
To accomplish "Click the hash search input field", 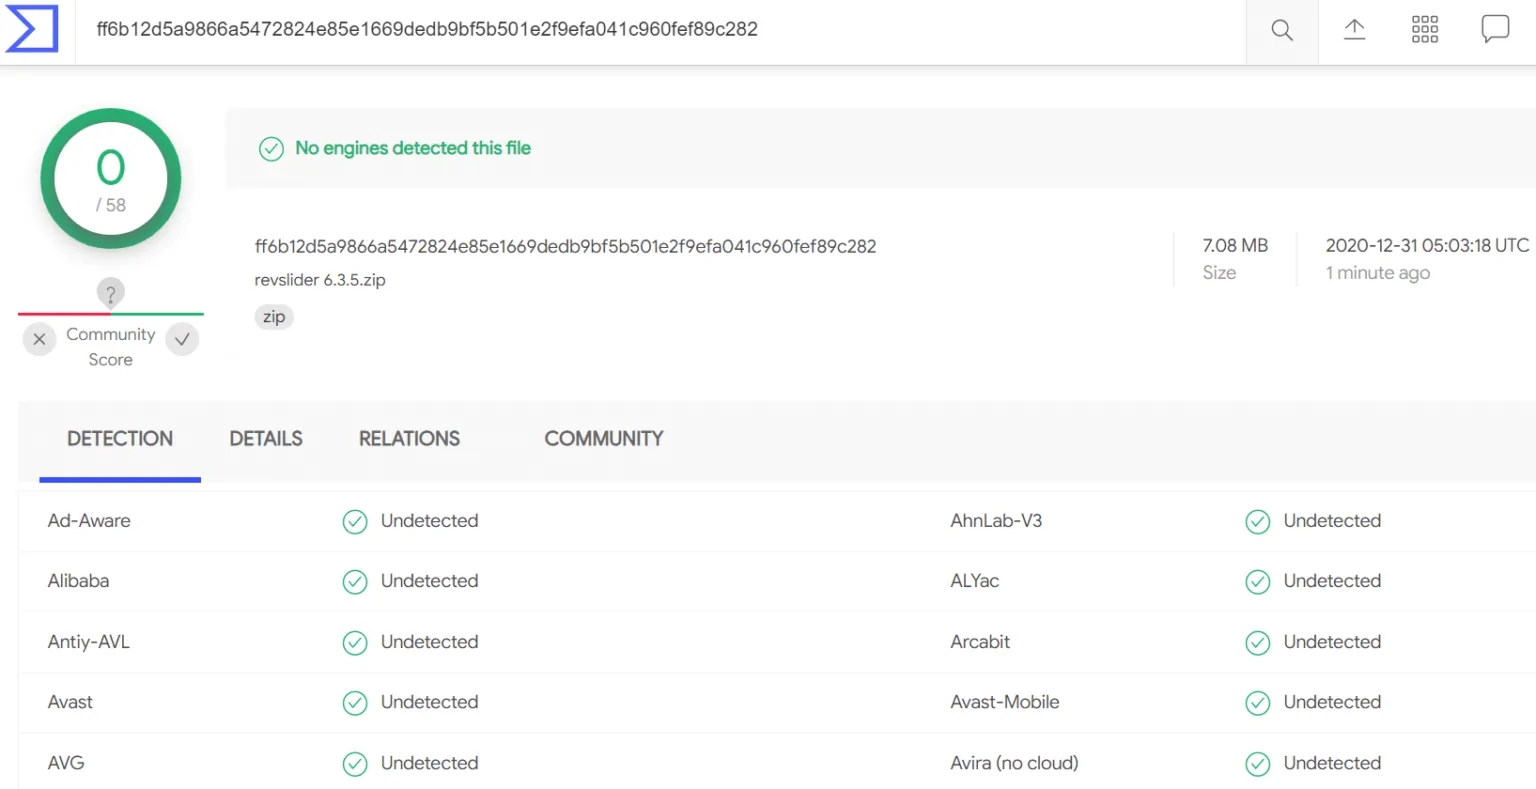I will coord(660,30).
